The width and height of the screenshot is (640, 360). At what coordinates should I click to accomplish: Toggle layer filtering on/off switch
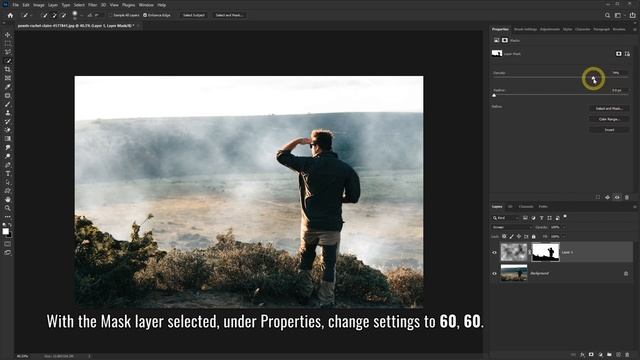coord(565,216)
